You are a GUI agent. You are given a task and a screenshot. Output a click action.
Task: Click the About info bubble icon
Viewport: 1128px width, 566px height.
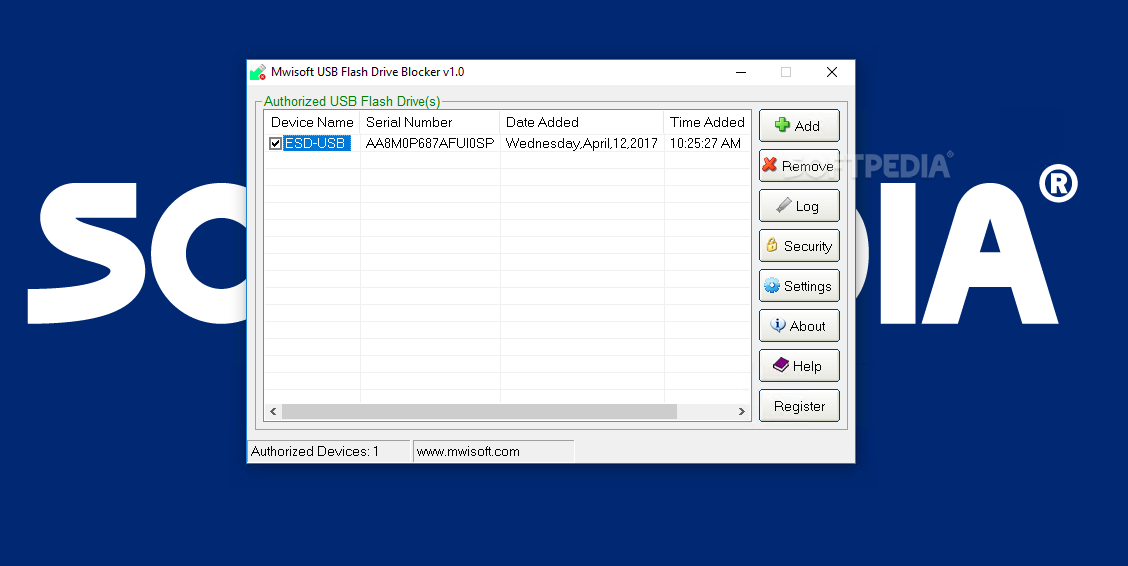[x=778, y=325]
